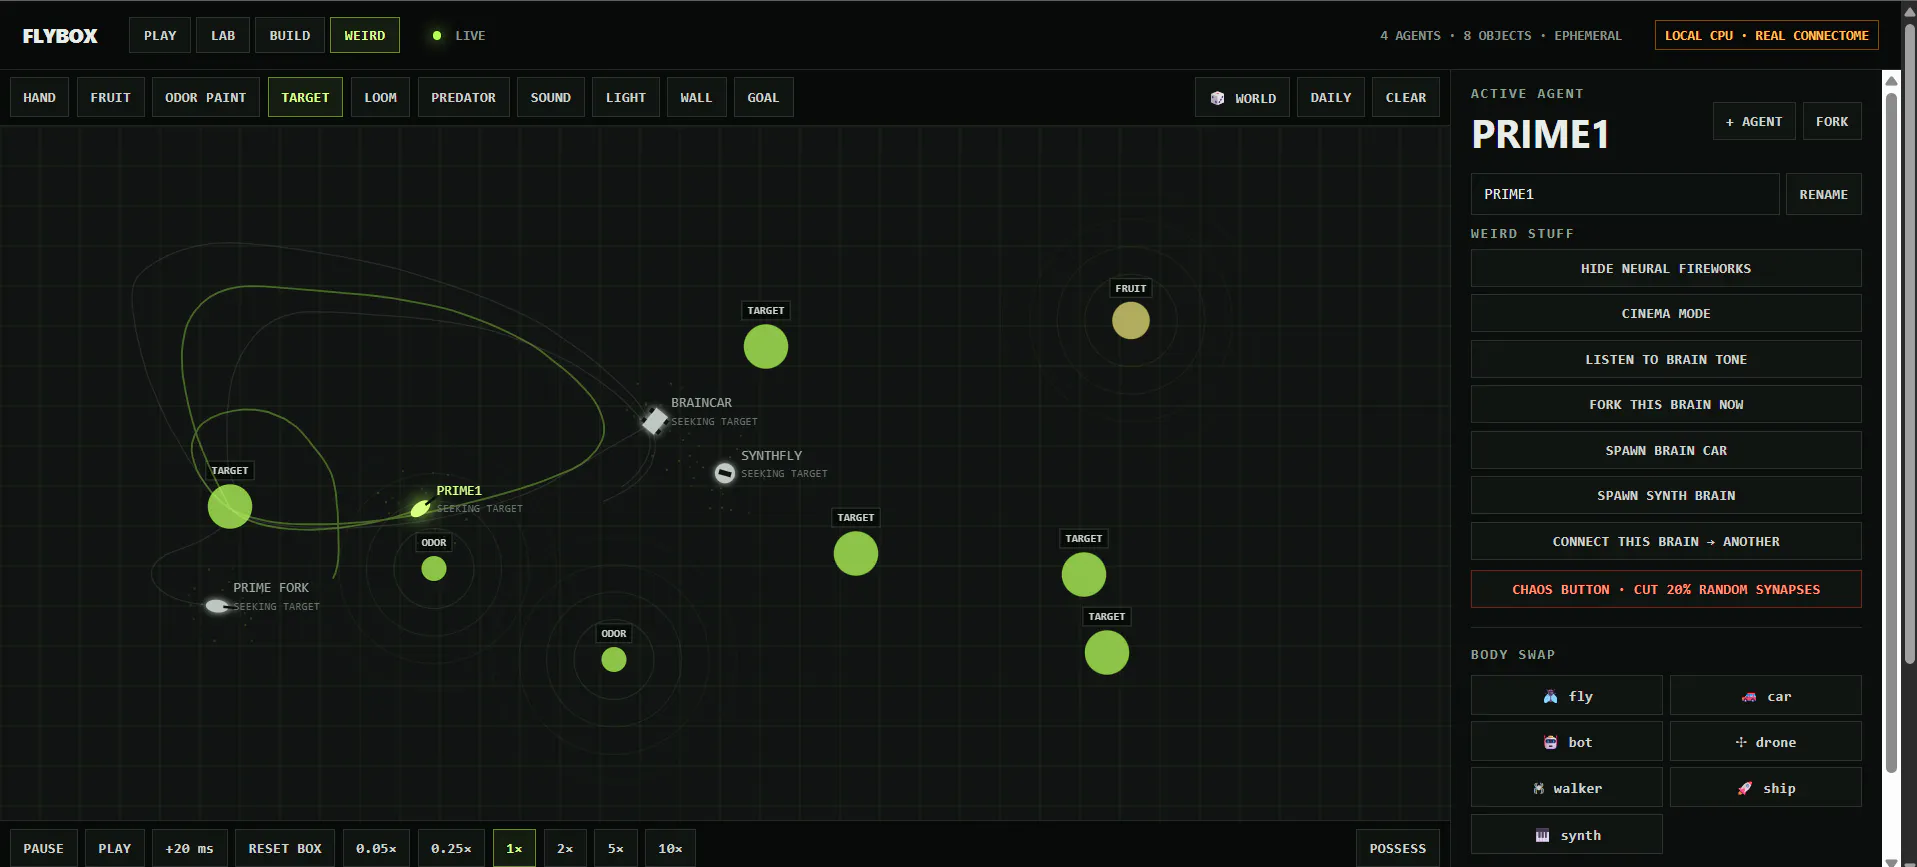1917x867 pixels.
Task: Click the yellow FRUIT object
Action: (x=1131, y=321)
